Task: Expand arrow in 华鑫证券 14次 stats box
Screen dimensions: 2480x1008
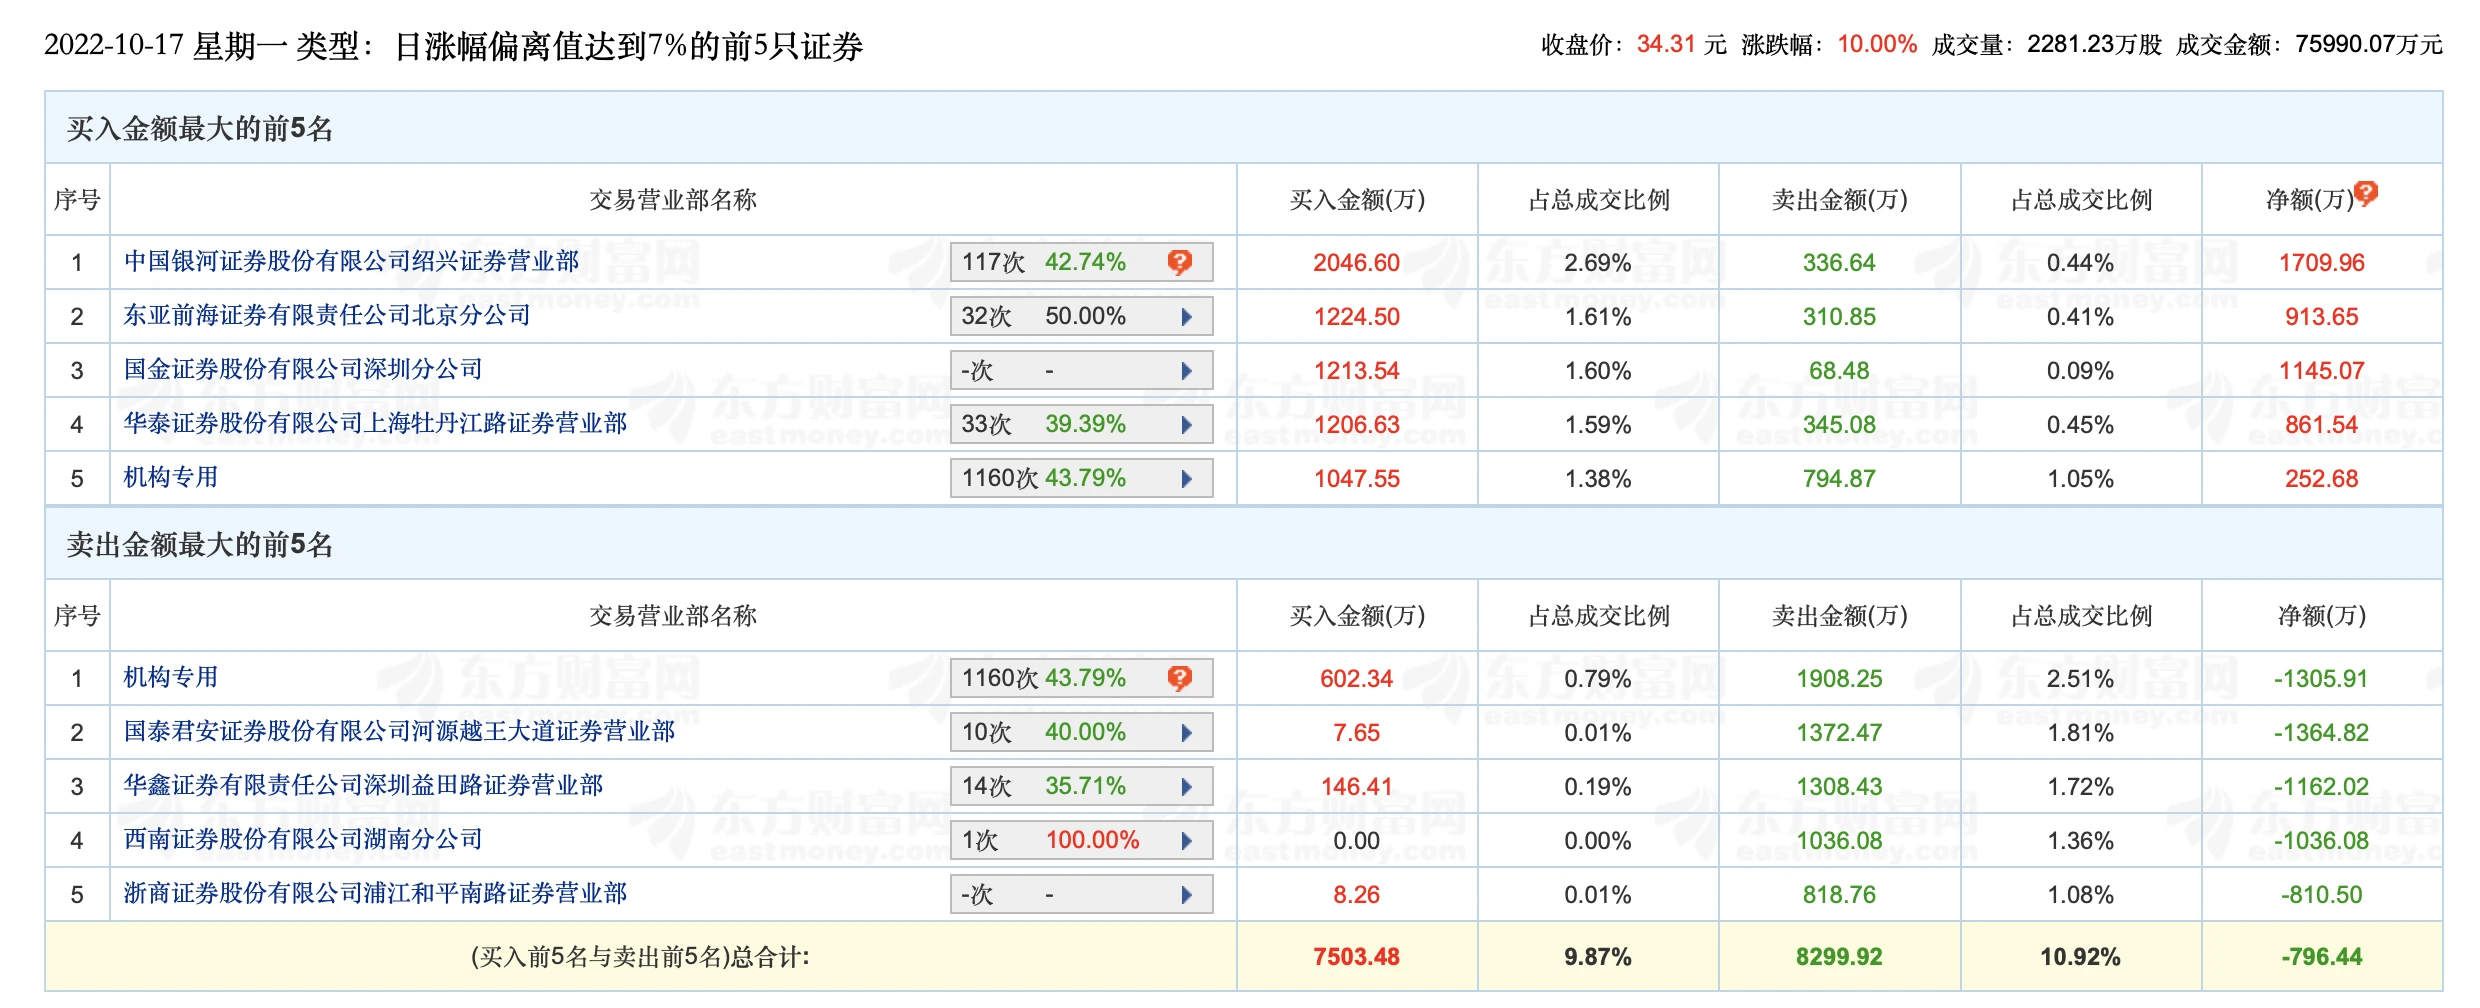Action: (1187, 787)
